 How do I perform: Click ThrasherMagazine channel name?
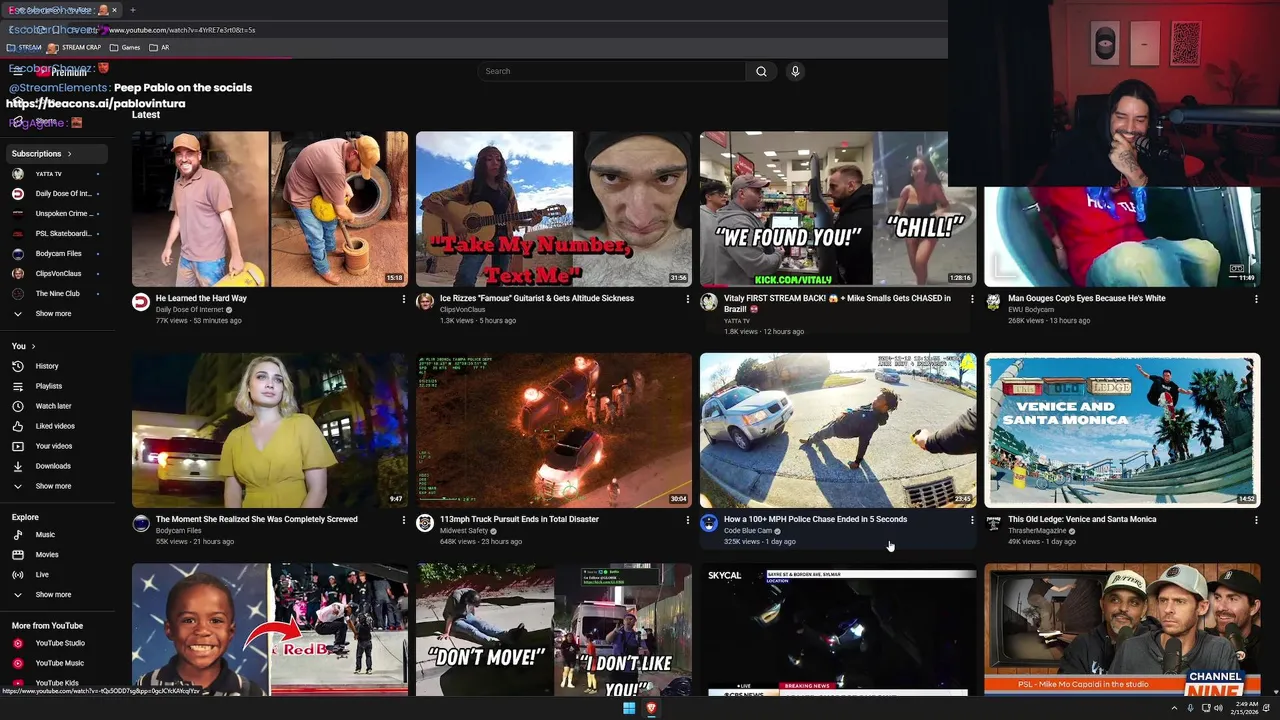1038,531
